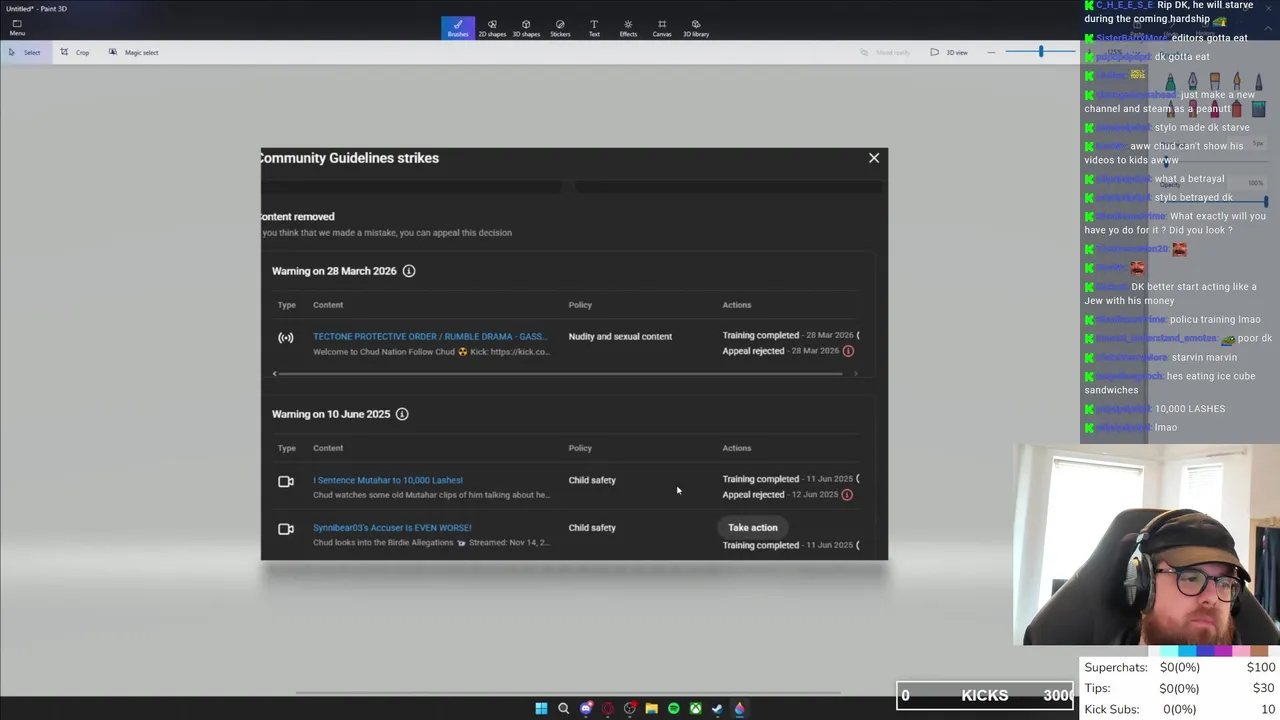Open the TECTONE PROTECTIVE ORDER video link

point(430,336)
